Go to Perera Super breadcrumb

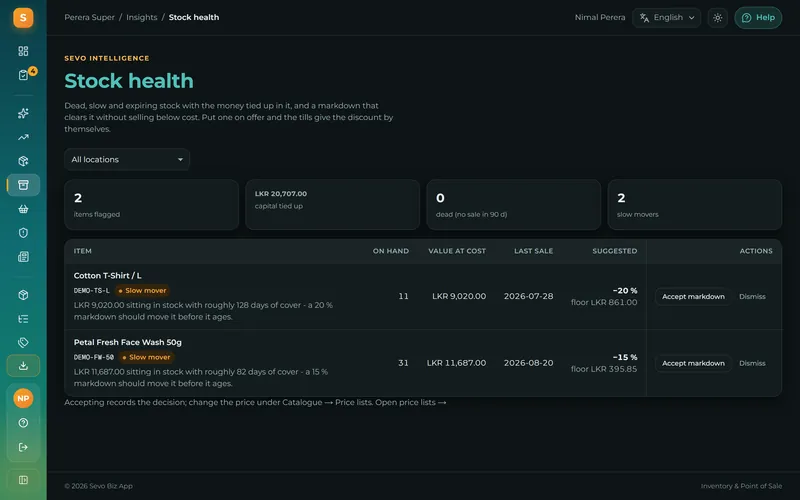(89, 17)
